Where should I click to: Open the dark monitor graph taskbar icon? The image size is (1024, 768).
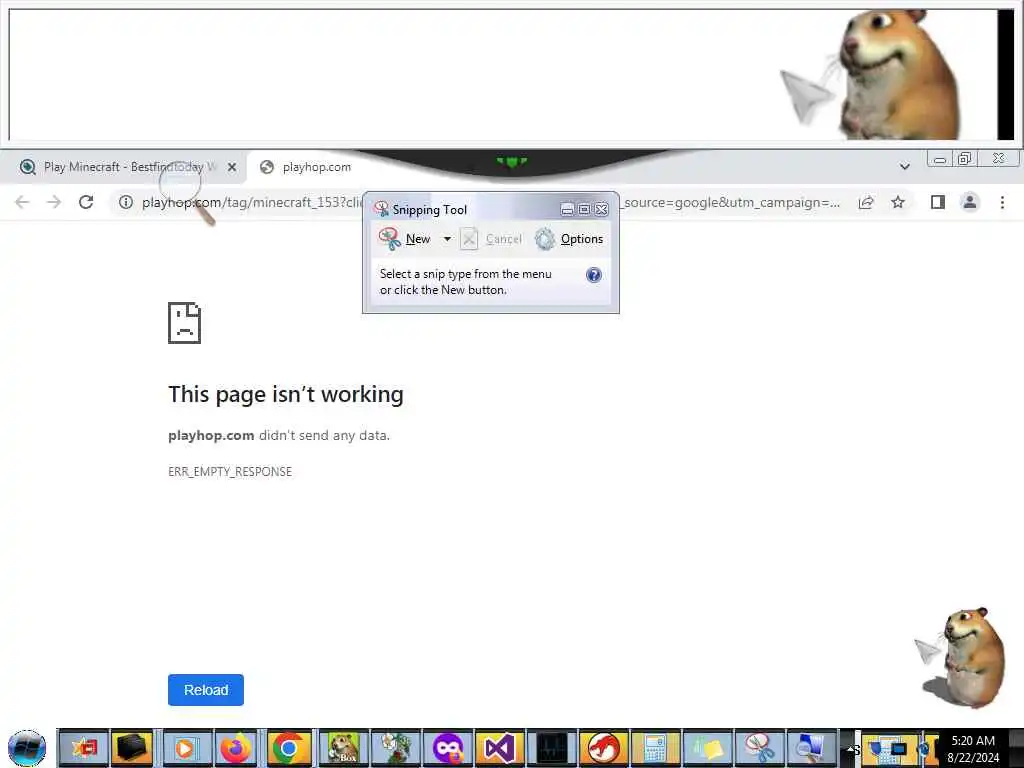[x=552, y=748]
